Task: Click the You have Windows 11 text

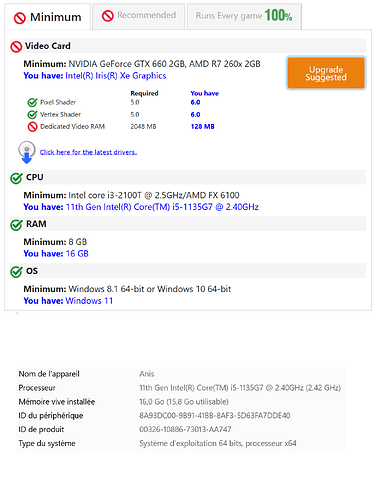Action: 68,301
